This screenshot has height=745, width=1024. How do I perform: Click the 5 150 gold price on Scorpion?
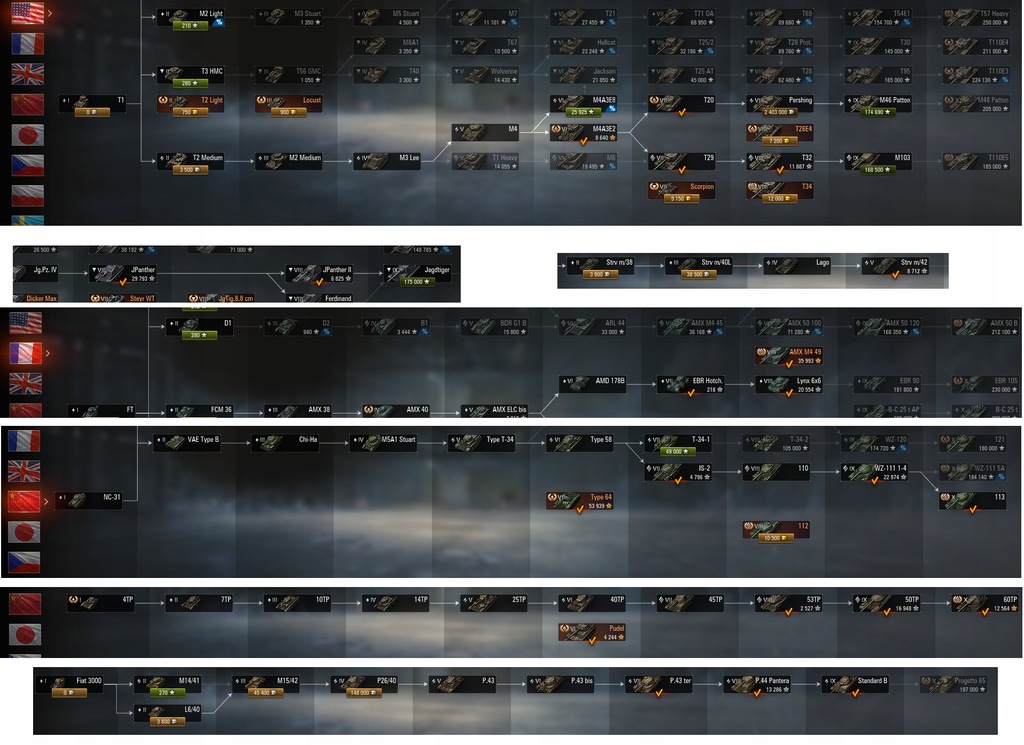click(681, 198)
